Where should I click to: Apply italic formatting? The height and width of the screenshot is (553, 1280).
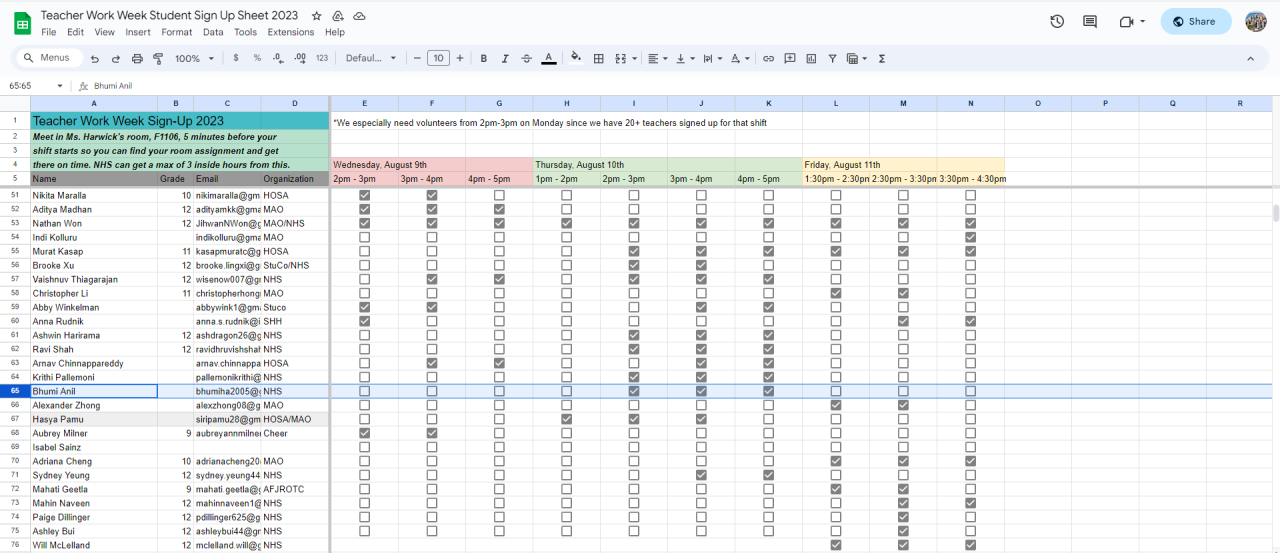[505, 59]
